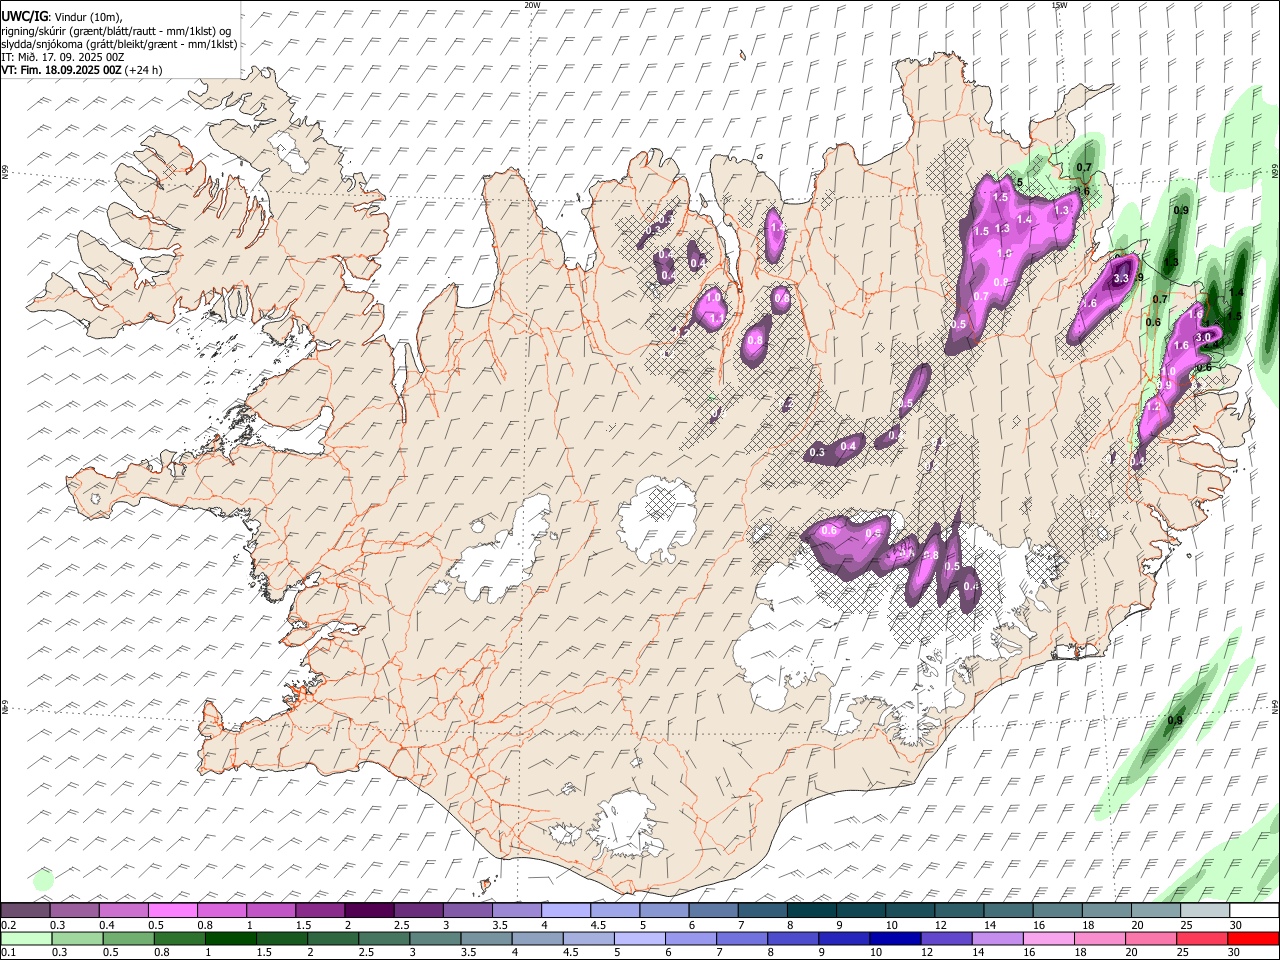Click the '15W' longitude label
This screenshot has height=960, width=1280.
(x=1059, y=5)
